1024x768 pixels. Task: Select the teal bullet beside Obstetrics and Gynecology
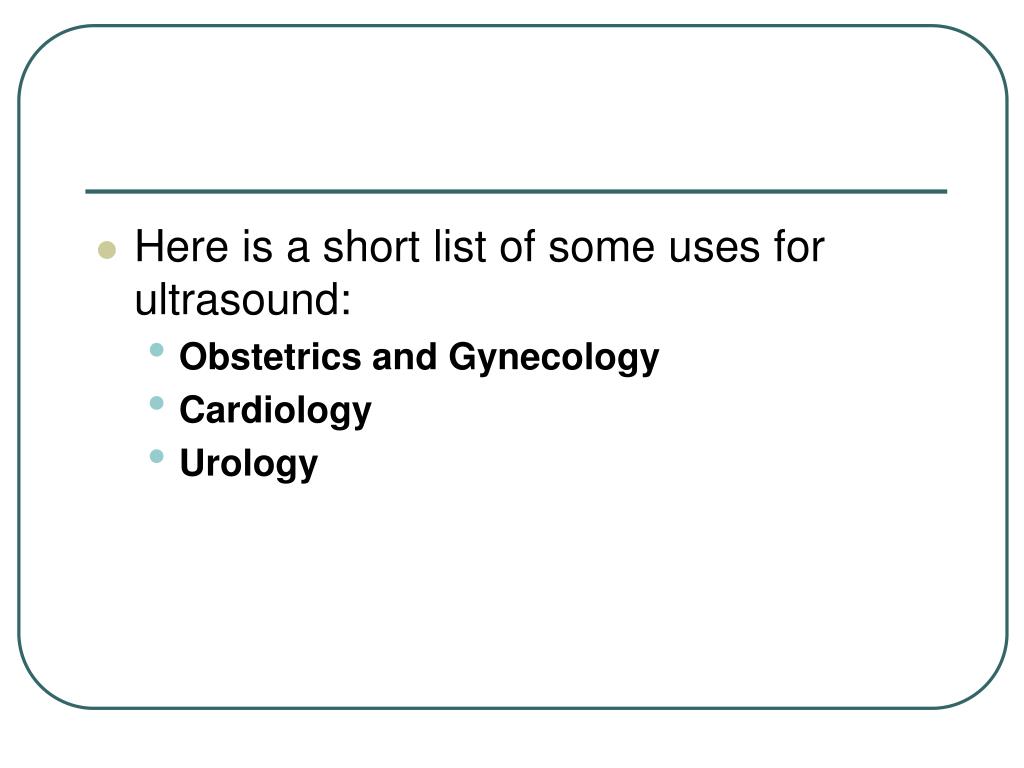[156, 350]
